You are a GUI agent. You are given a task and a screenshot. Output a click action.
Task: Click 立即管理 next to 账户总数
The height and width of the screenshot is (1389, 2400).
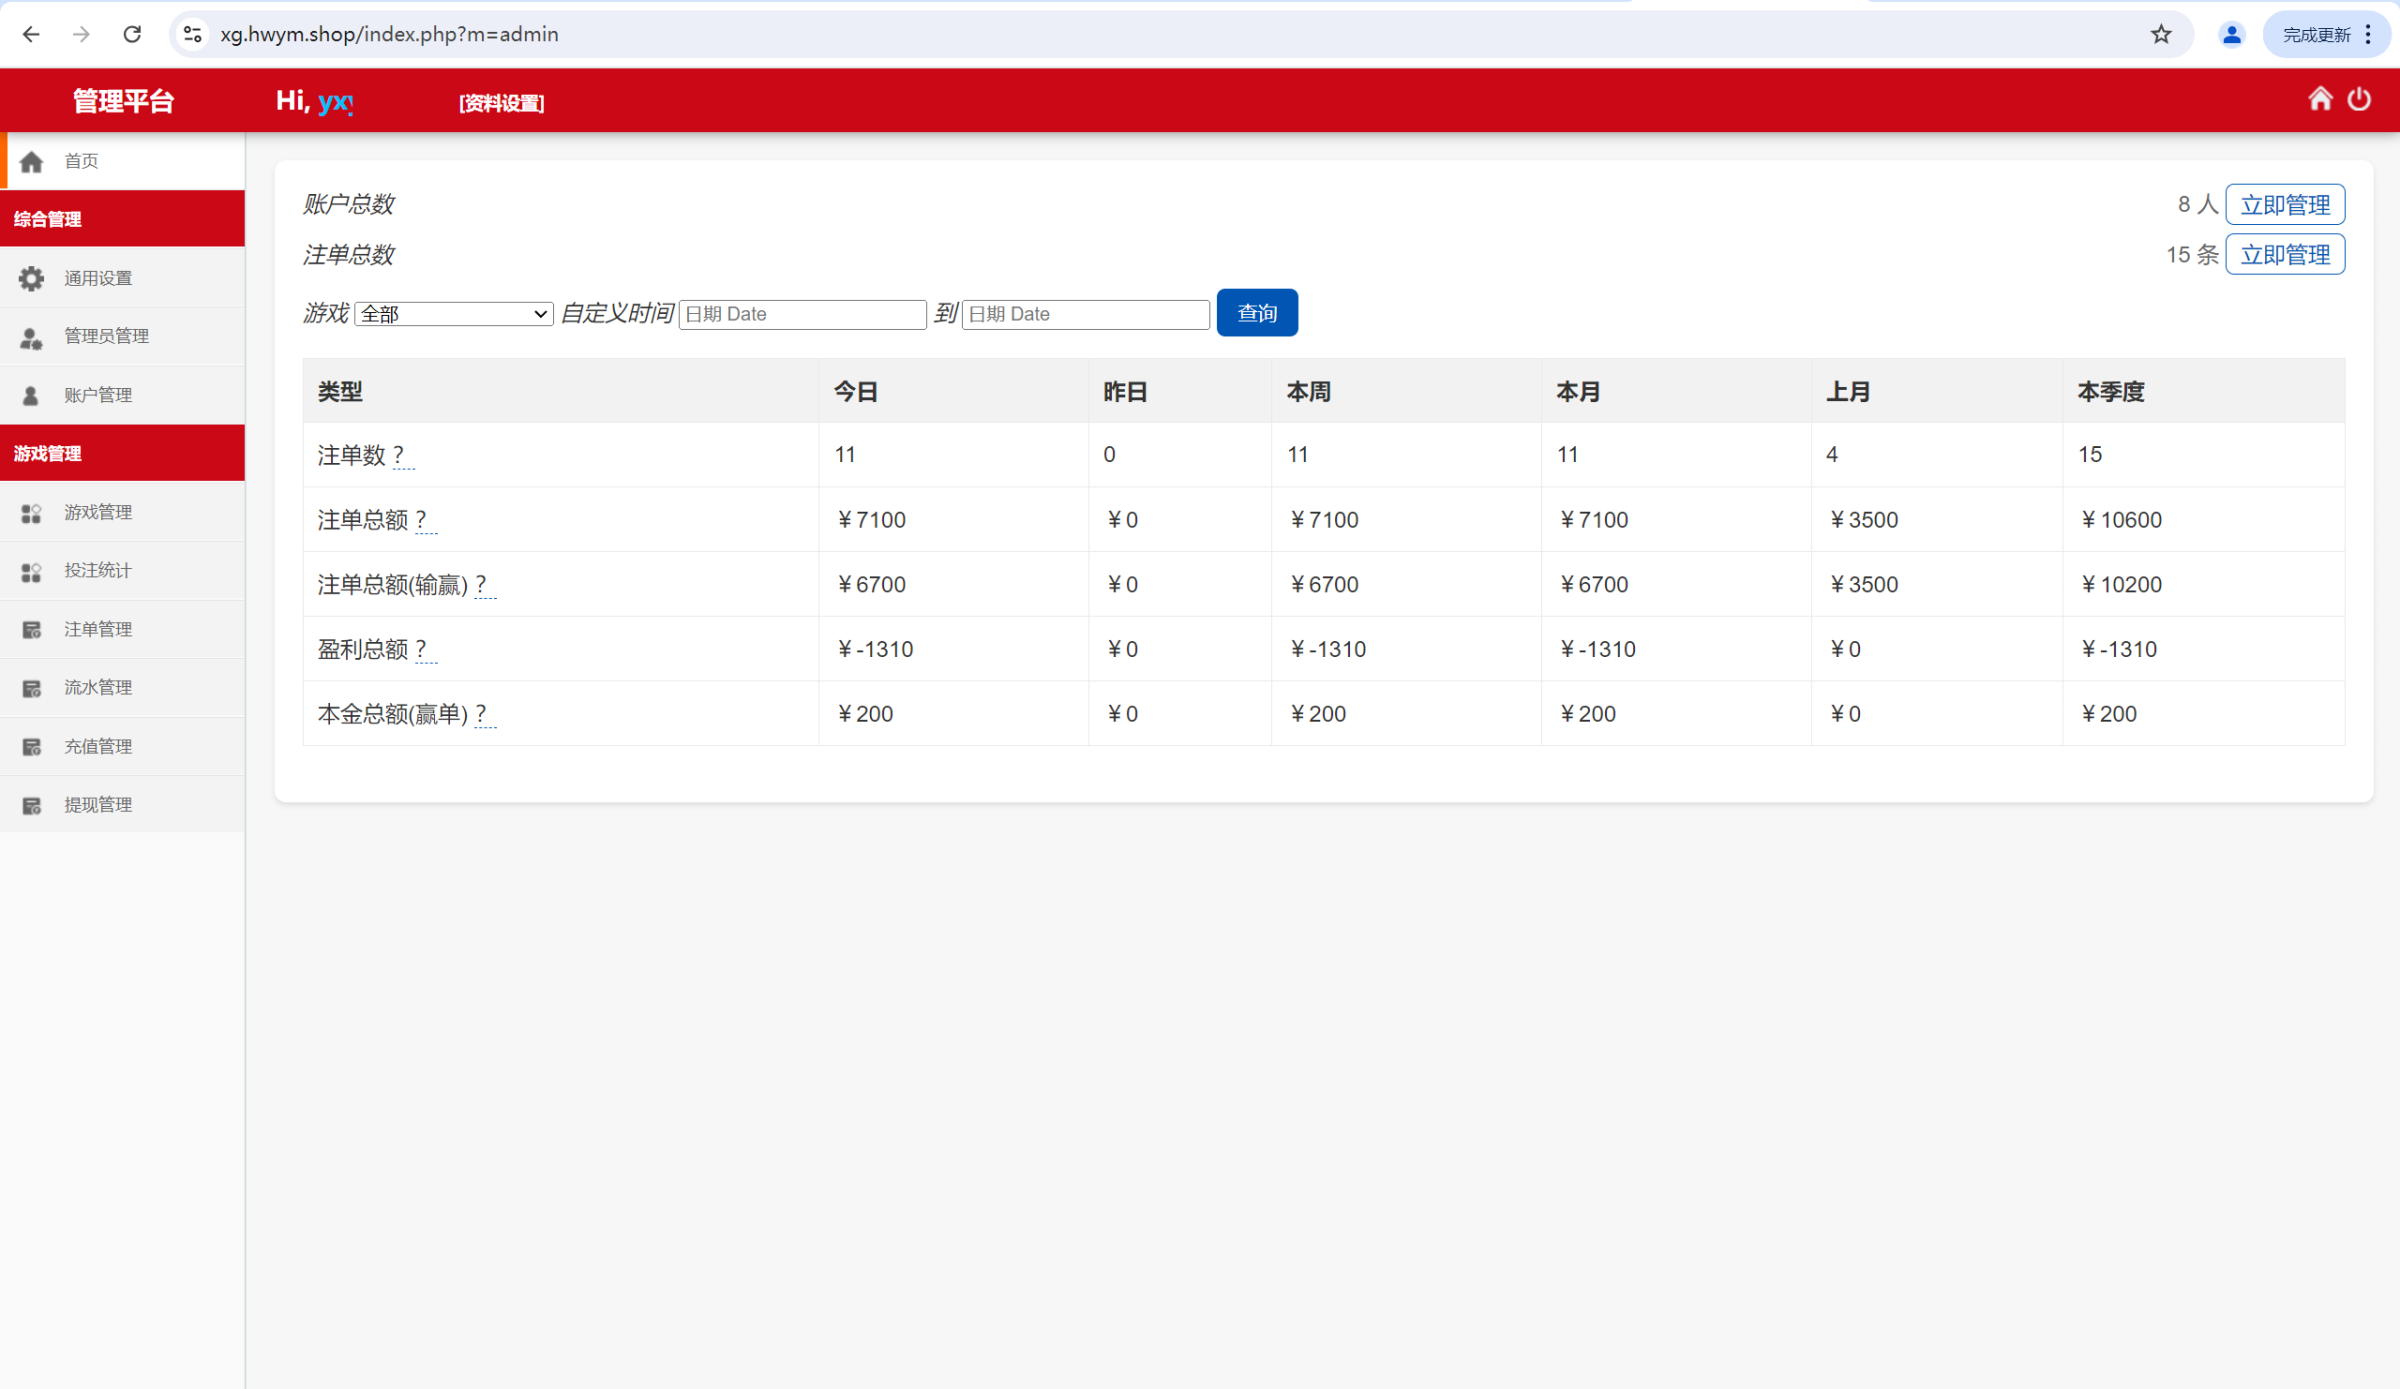pyautogui.click(x=2284, y=205)
